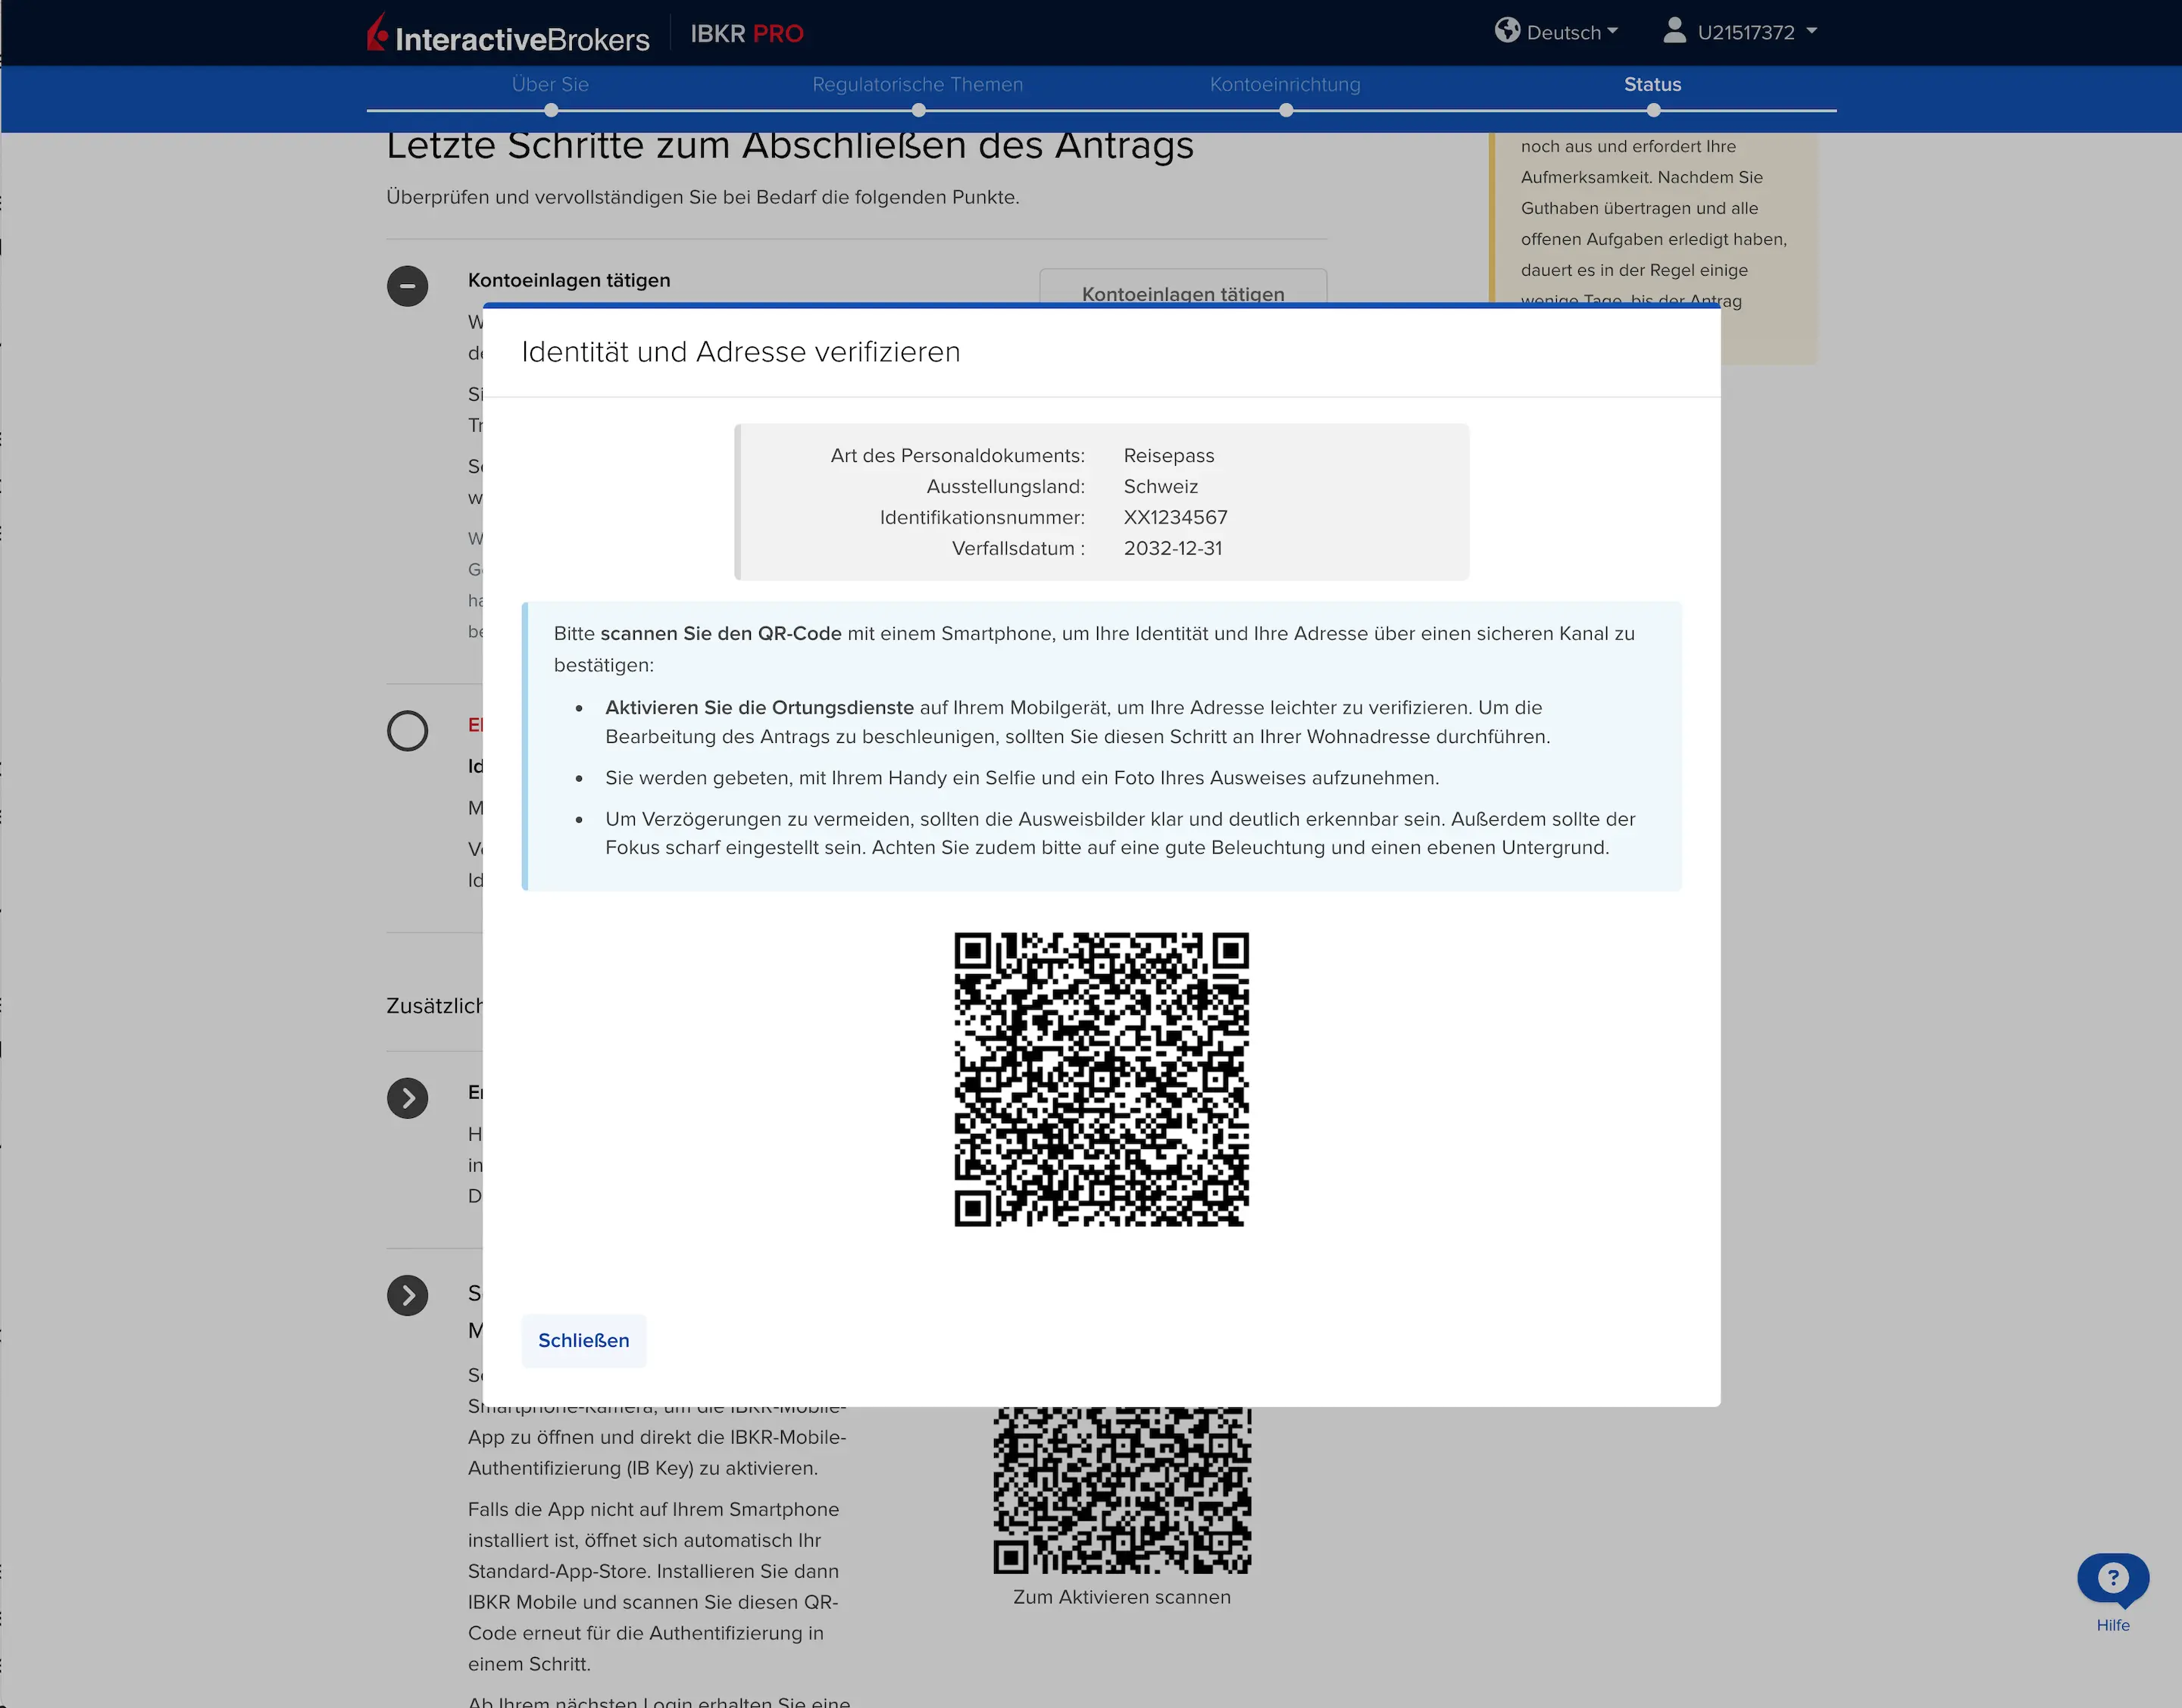Screen dimensions: 2182x1708
Task: Click the globe language icon
Action: pyautogui.click(x=1507, y=31)
